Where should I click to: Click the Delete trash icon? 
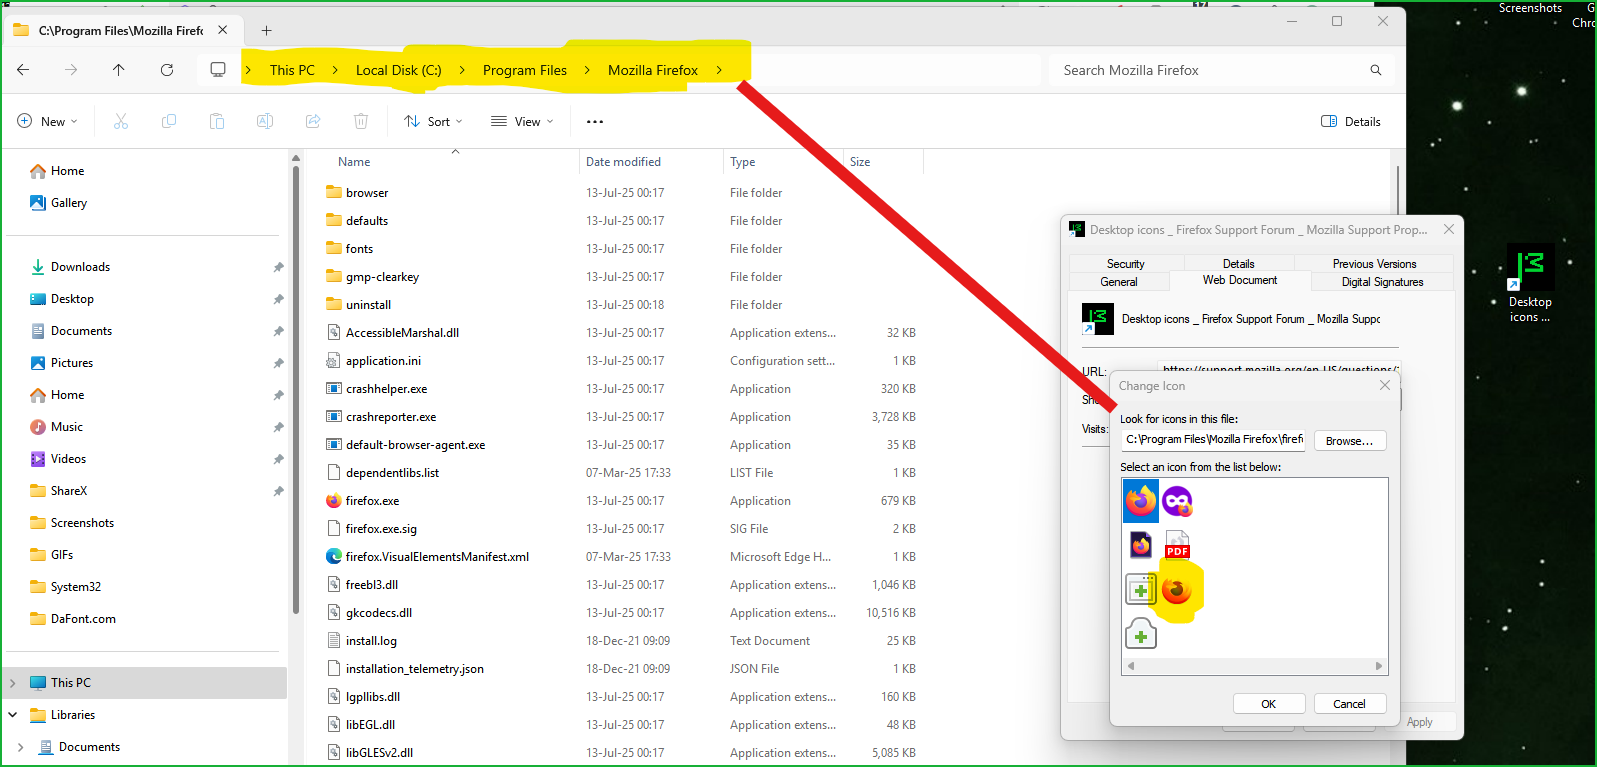tap(361, 121)
